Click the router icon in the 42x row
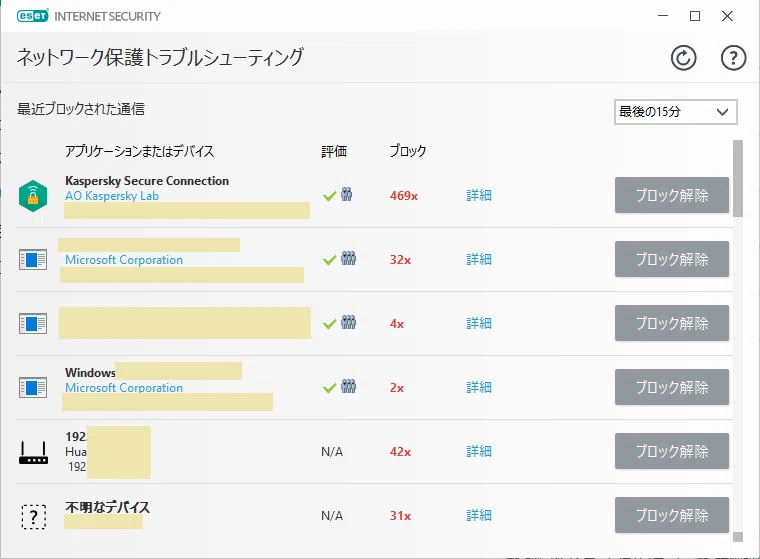Screen dimensions: 760x559 (33, 452)
